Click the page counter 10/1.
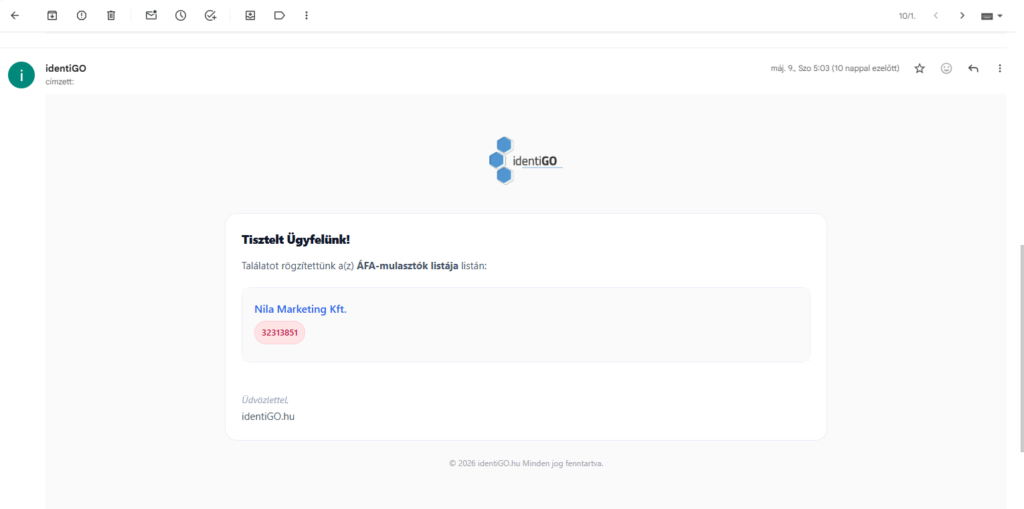Image resolution: width=1024 pixels, height=509 pixels. coord(907,16)
